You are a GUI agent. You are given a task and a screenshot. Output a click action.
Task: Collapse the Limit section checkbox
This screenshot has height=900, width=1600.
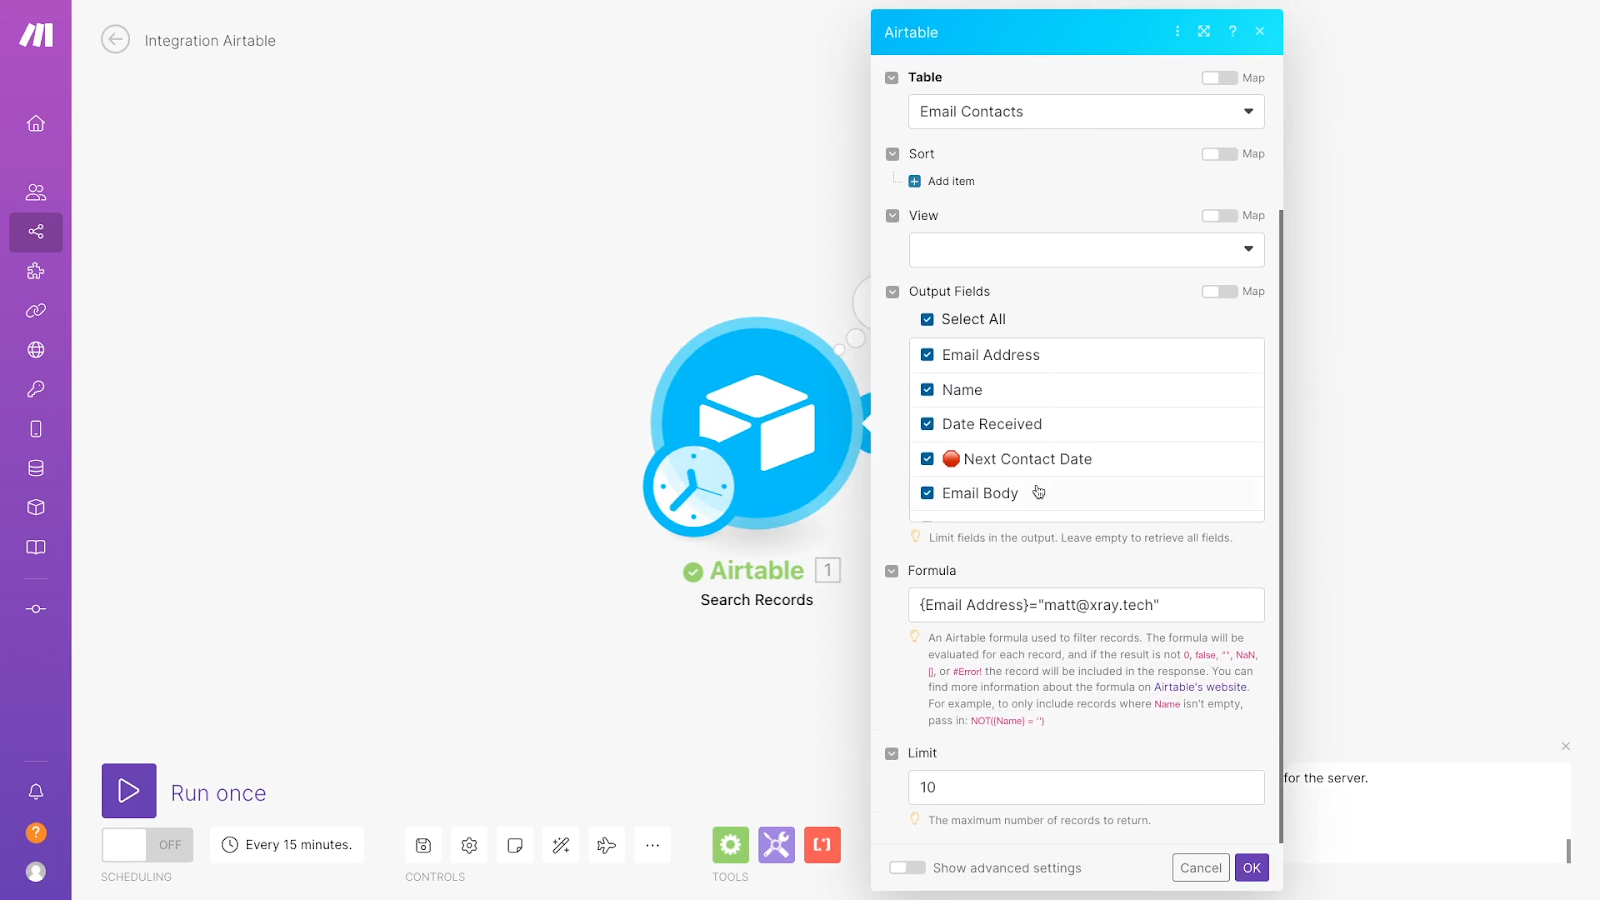(892, 754)
